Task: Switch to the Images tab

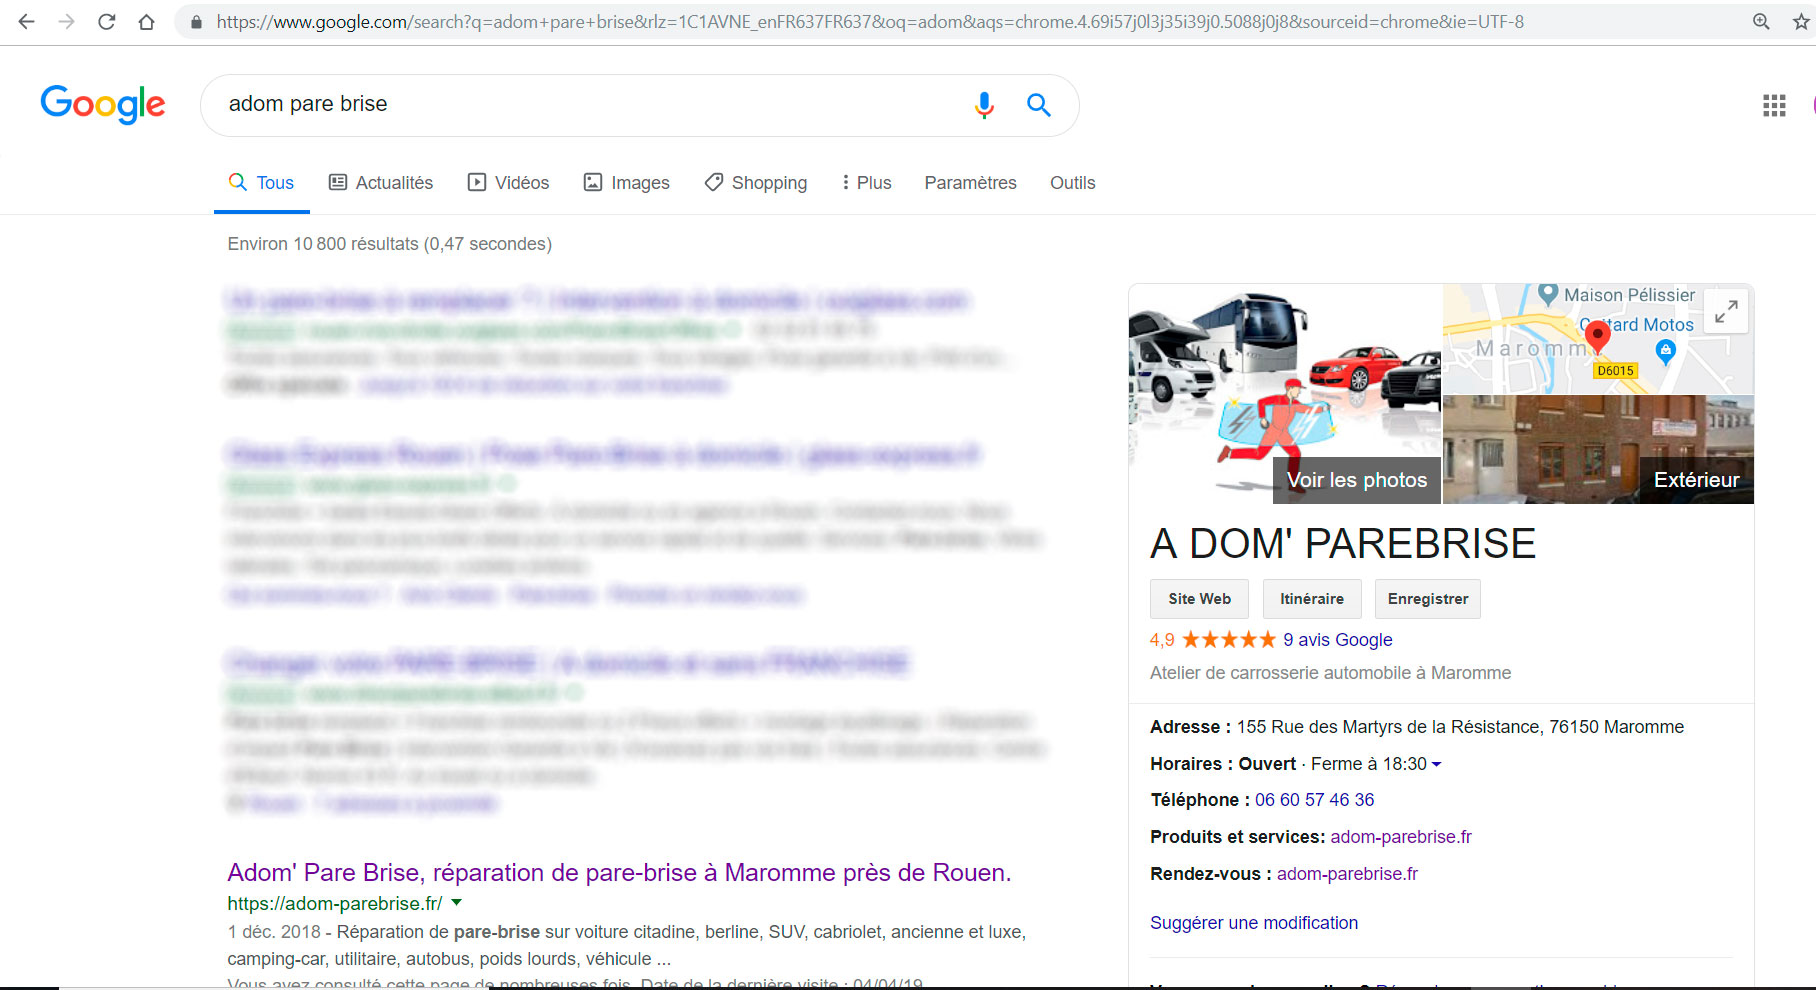Action: (x=627, y=183)
